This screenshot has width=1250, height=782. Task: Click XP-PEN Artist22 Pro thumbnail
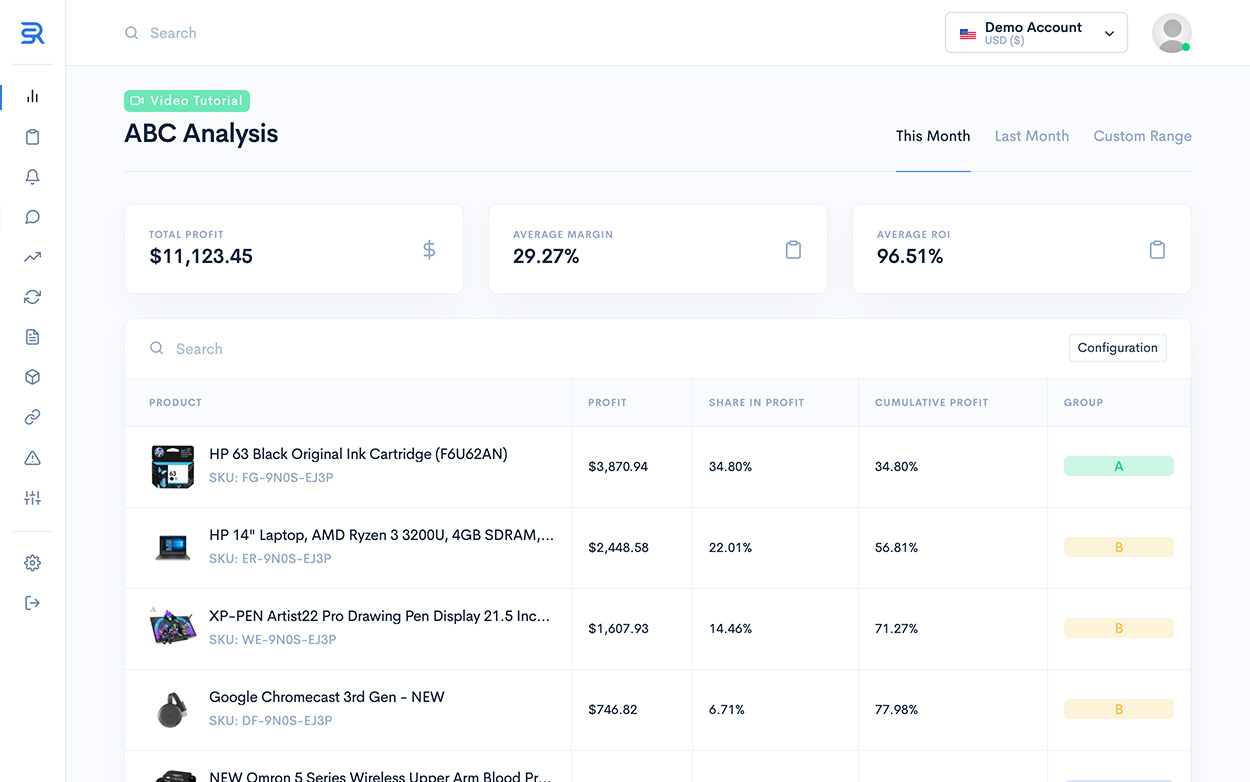(172, 627)
